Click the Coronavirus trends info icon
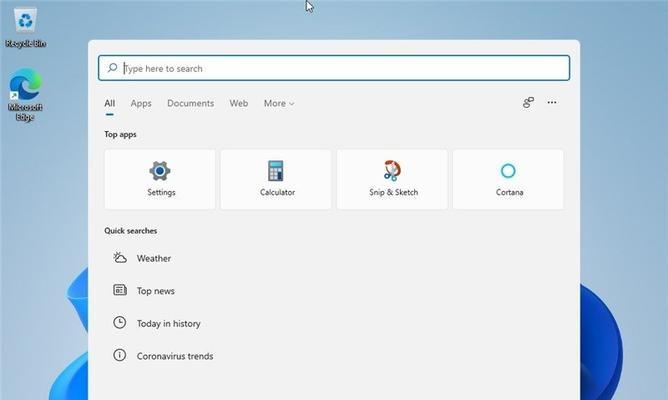The image size is (668, 400). pos(120,355)
